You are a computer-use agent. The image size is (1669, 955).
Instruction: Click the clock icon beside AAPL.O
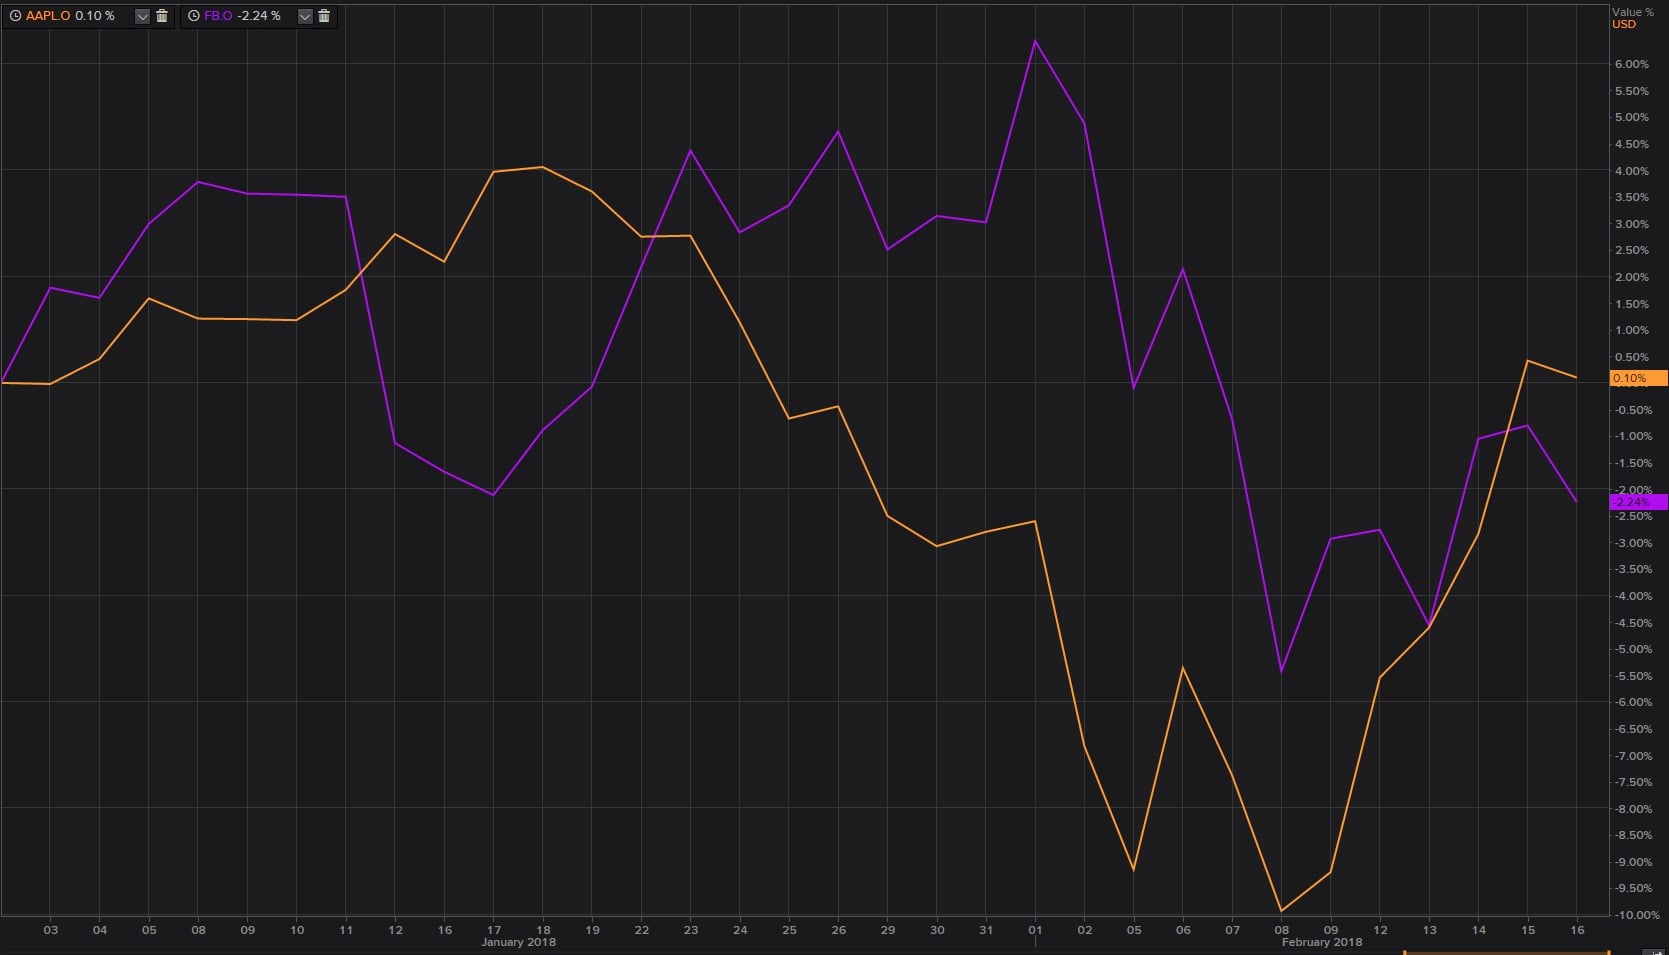point(15,16)
